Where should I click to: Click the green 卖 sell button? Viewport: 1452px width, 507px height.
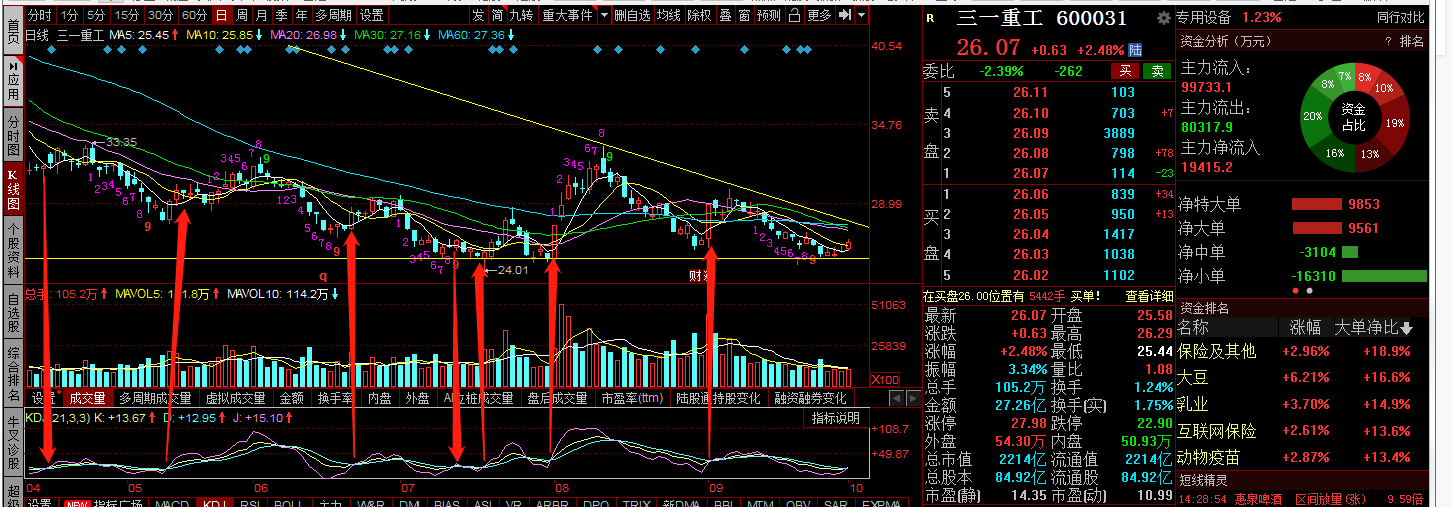1158,71
